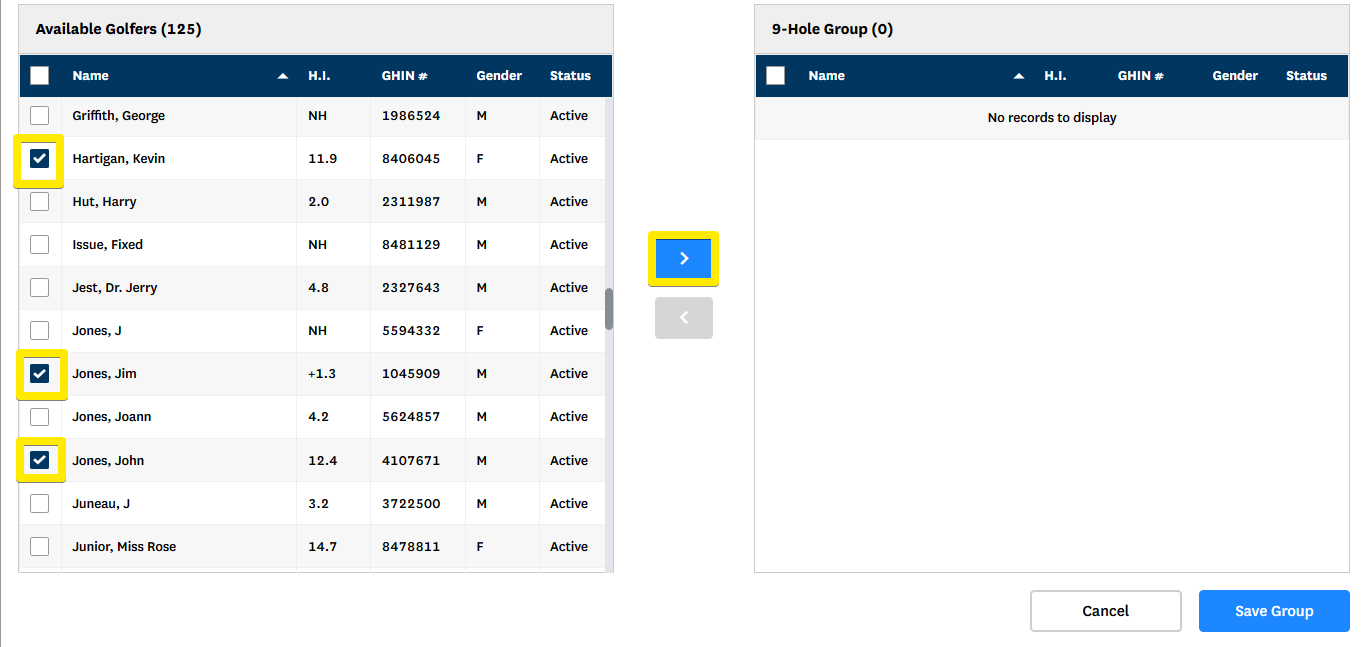
Task: Sort 9-Hole Group by GHIN # header
Action: point(1140,76)
